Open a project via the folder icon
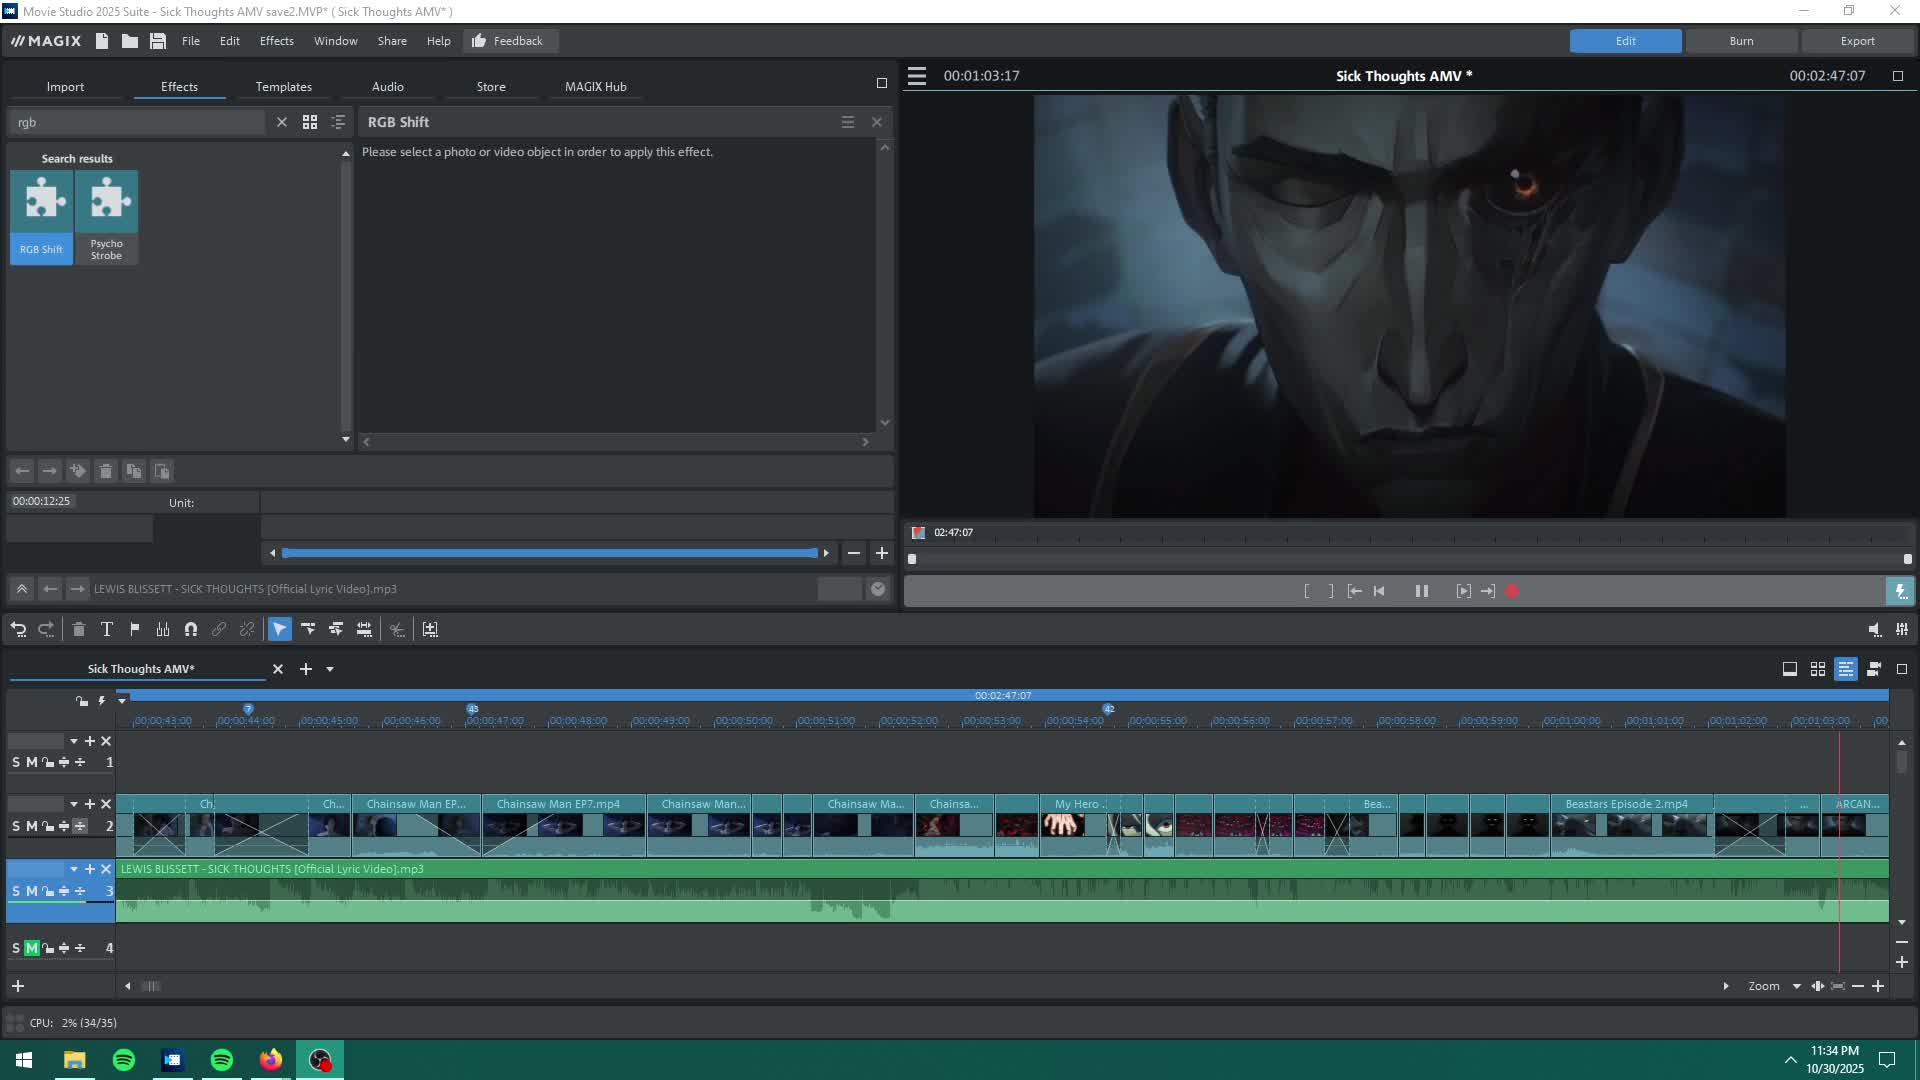This screenshot has height=1080, width=1920. [130, 41]
